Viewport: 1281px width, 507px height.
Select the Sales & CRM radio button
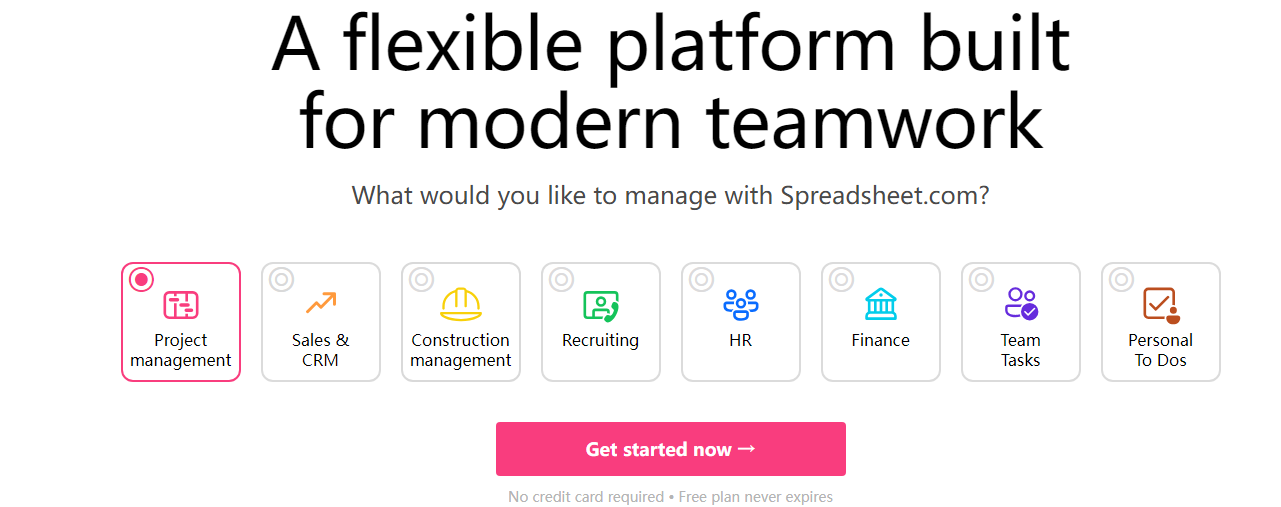pyautogui.click(x=281, y=279)
